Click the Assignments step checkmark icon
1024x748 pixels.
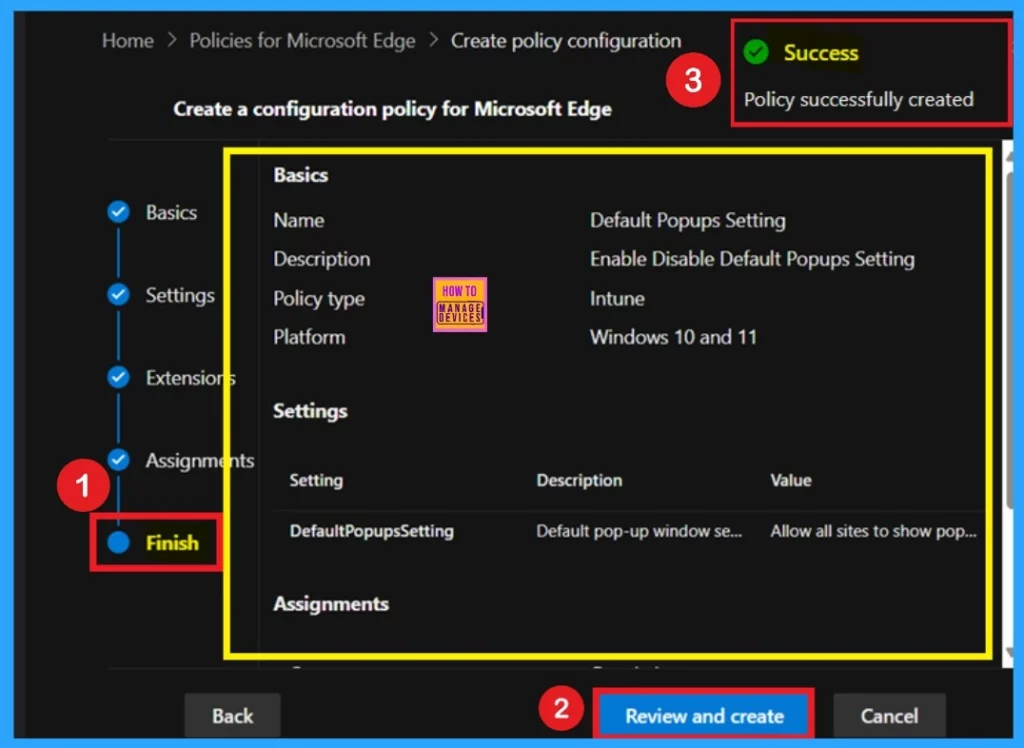[118, 460]
